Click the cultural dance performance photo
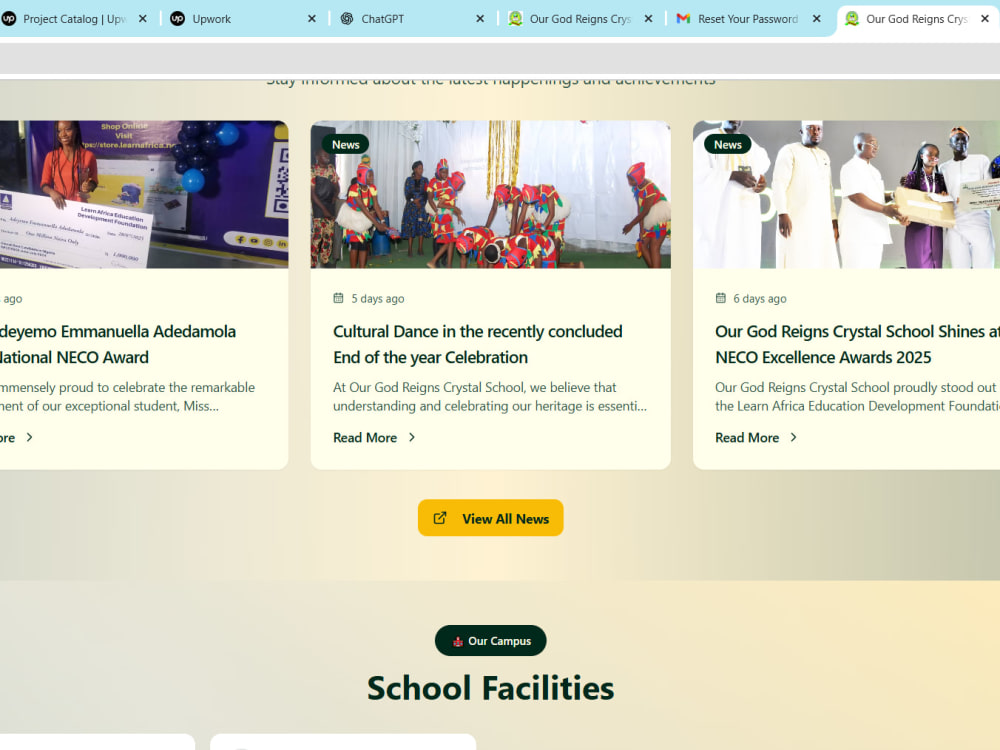Image resolution: width=1000 pixels, height=750 pixels. pos(490,195)
